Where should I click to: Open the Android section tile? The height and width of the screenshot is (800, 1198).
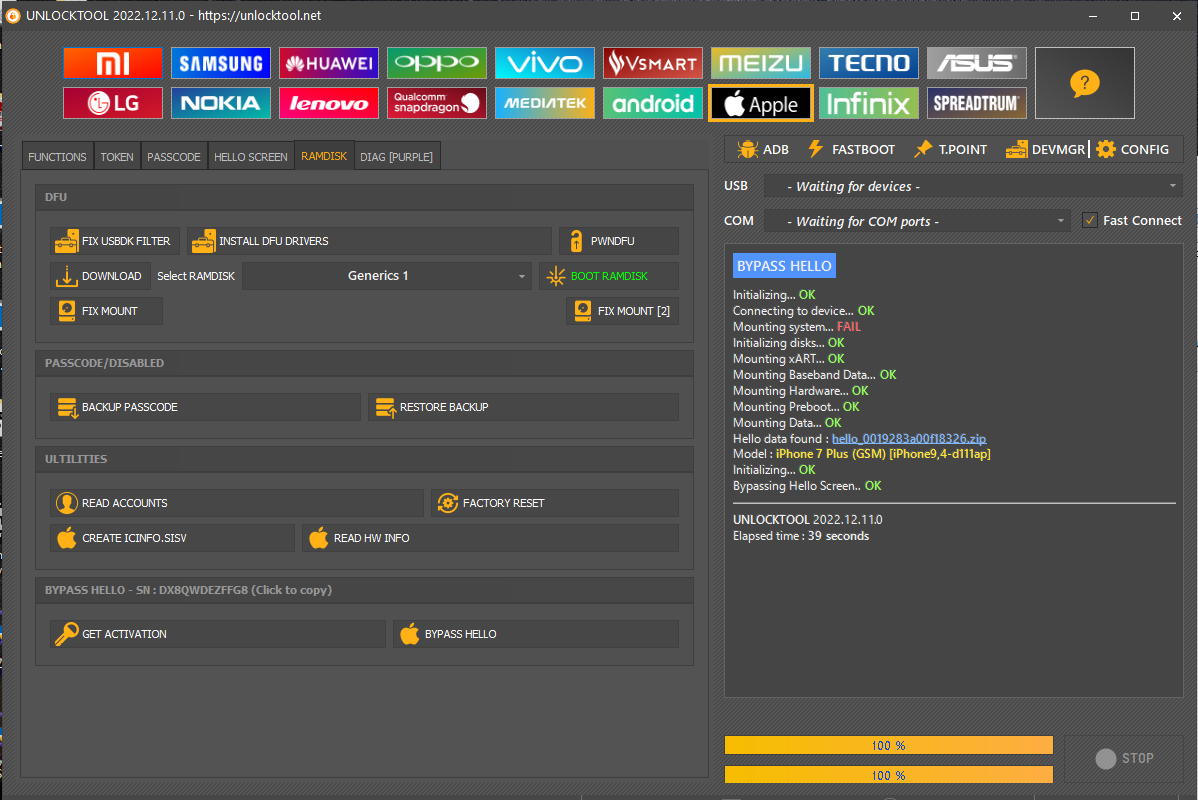(652, 103)
